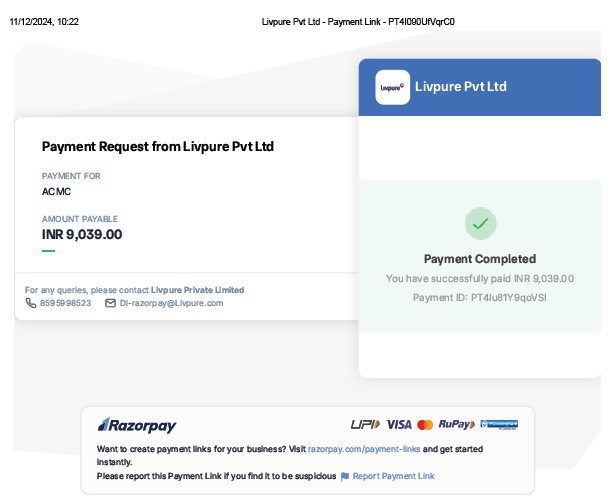Click the flag icon before Report Payment Link

pyautogui.click(x=345, y=477)
